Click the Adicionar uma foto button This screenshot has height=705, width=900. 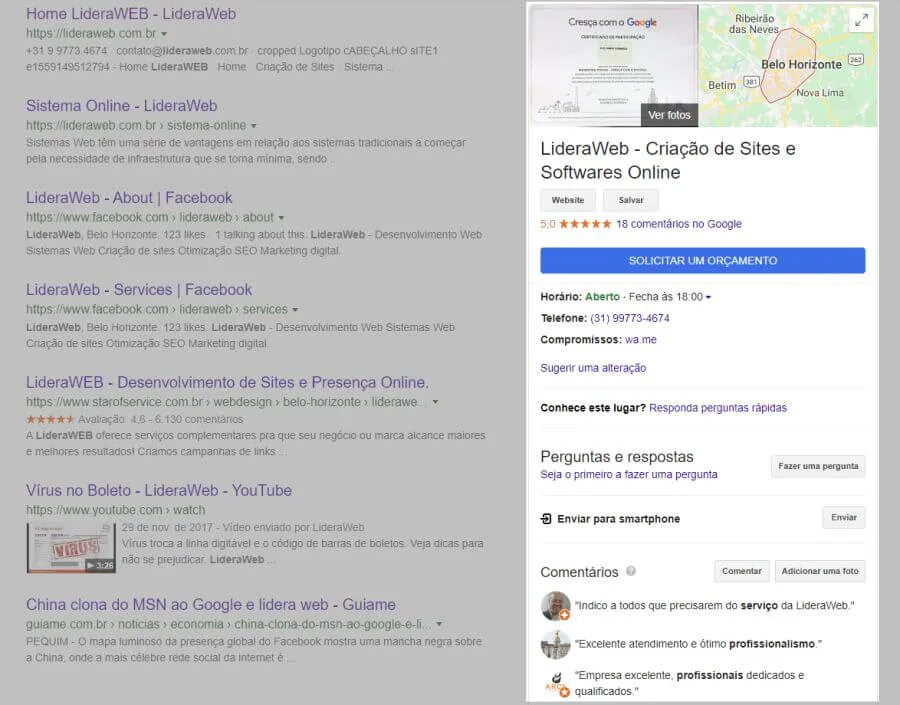820,571
